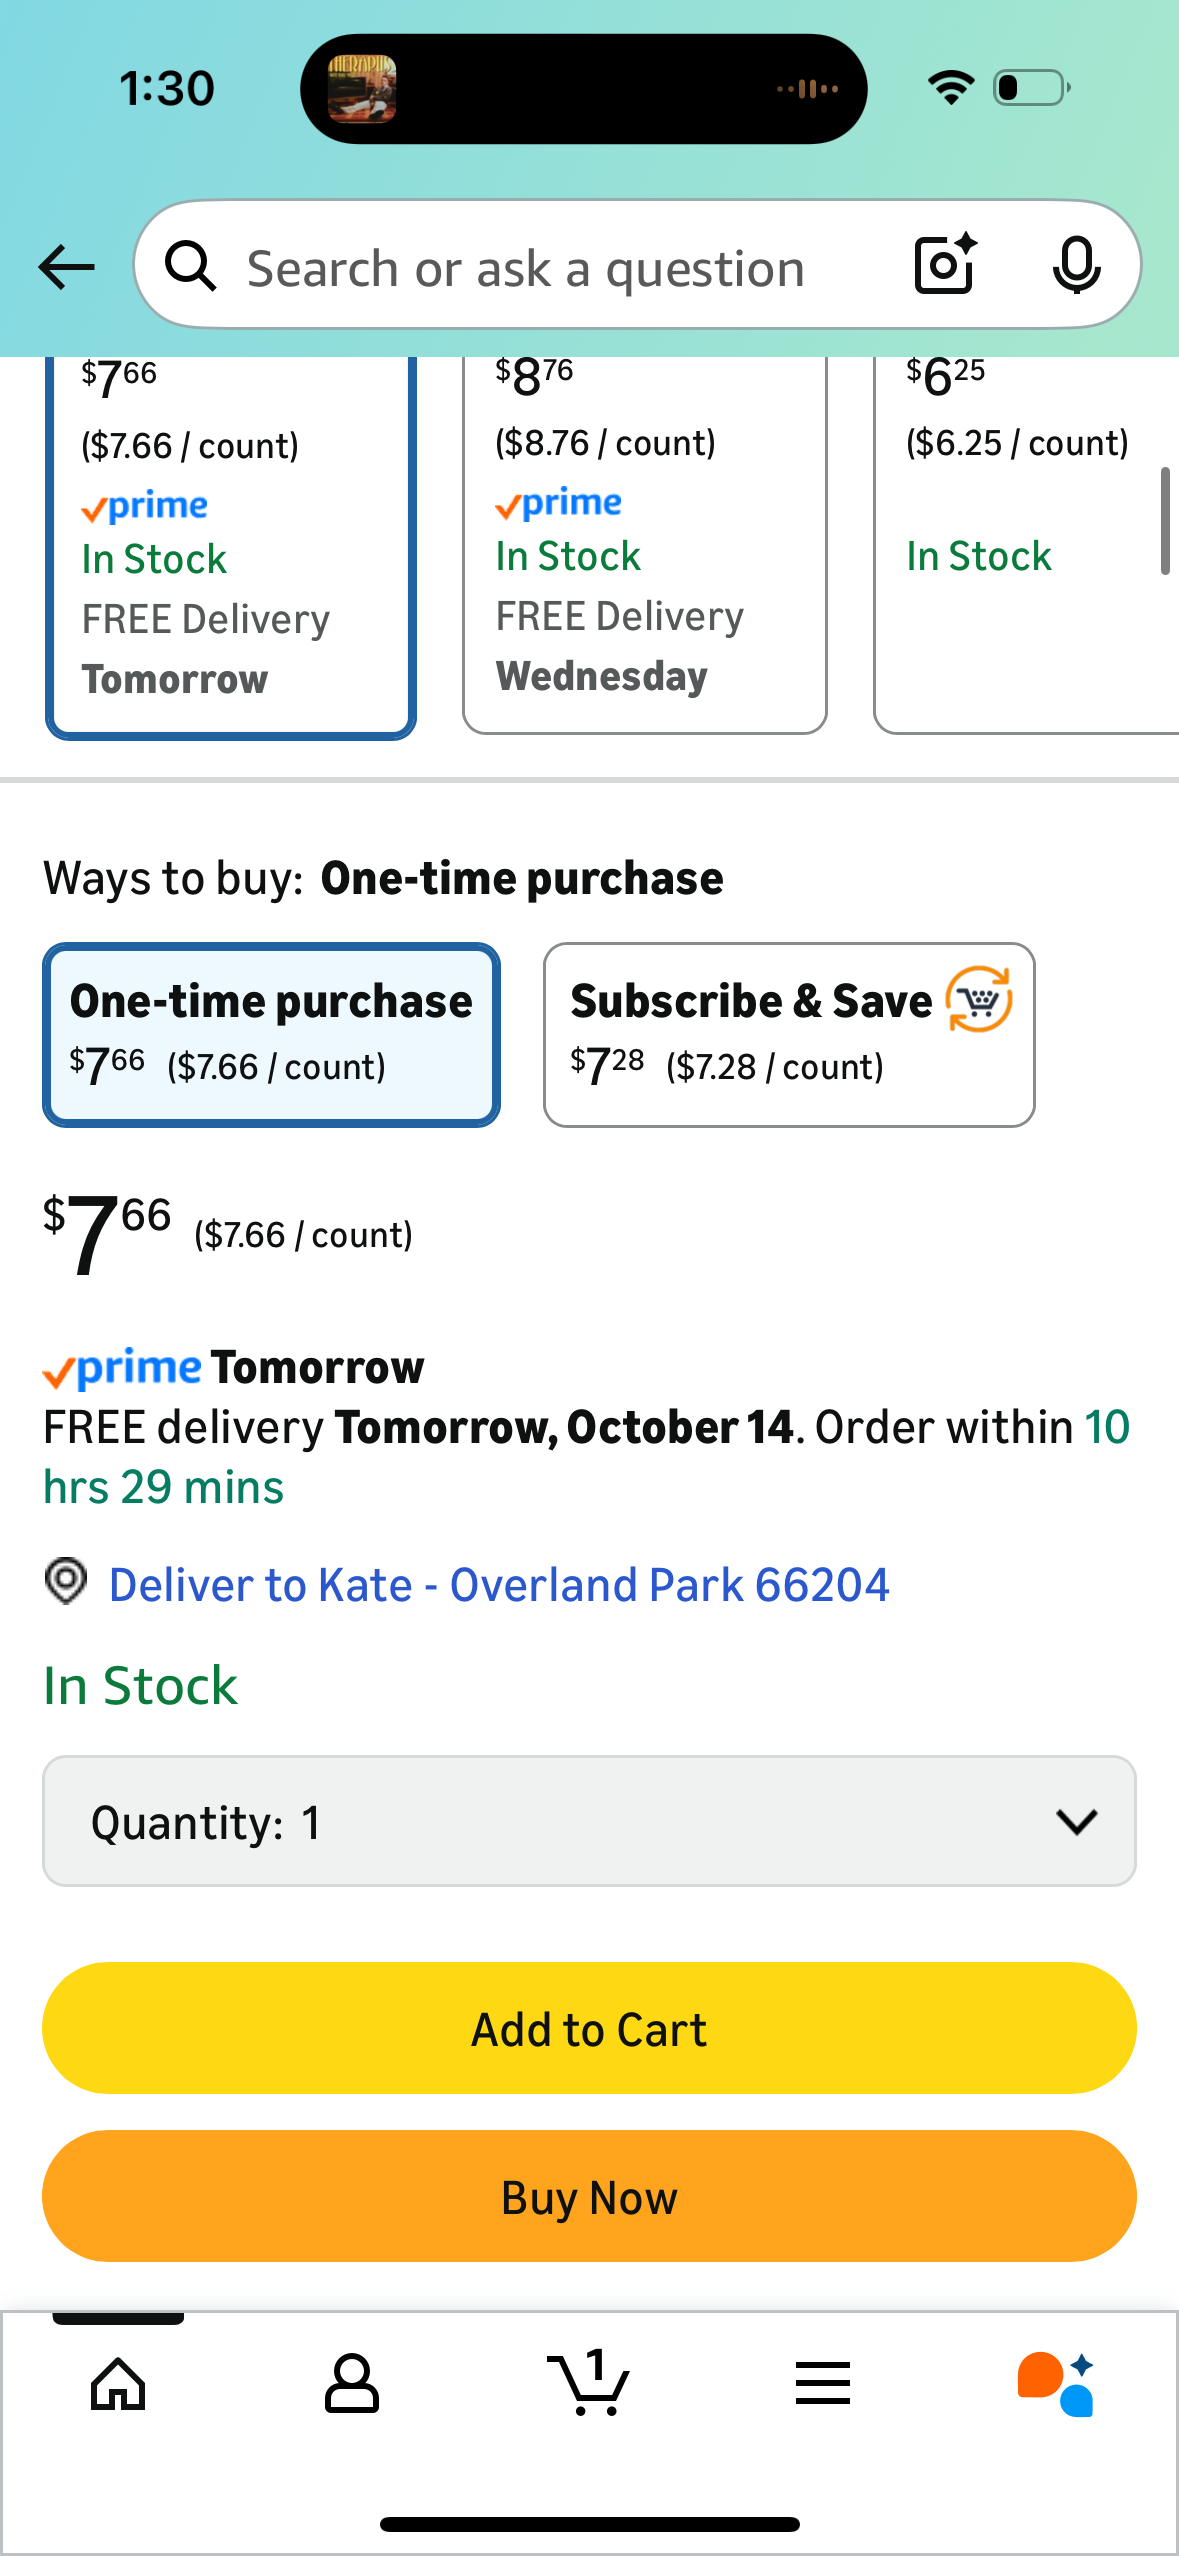Screen dimensions: 1179x2556
Task: Choose the $6.25 per count variant
Action: tap(1025, 545)
